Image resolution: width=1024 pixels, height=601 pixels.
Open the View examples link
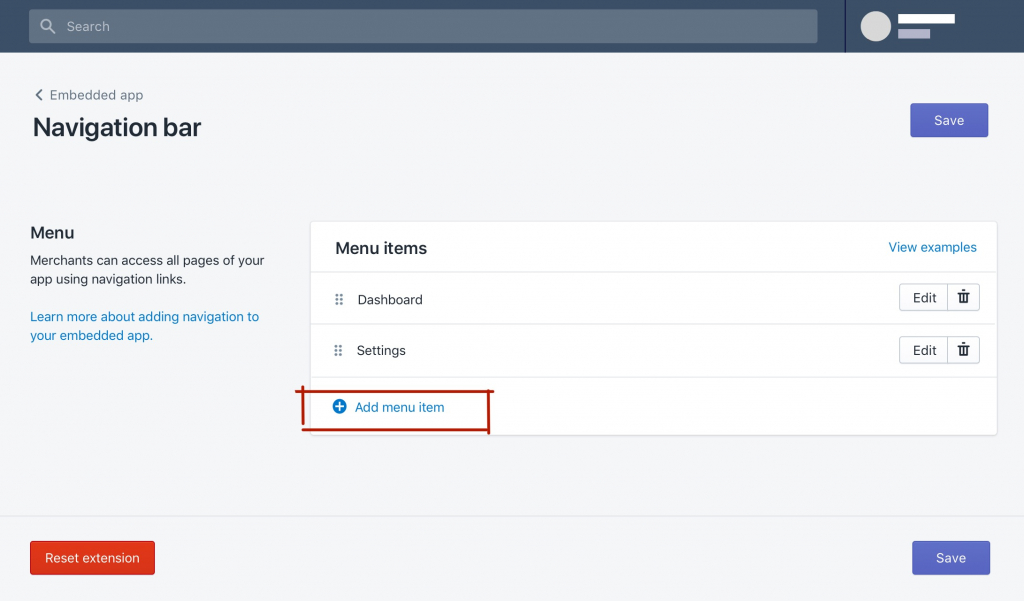[932, 247]
